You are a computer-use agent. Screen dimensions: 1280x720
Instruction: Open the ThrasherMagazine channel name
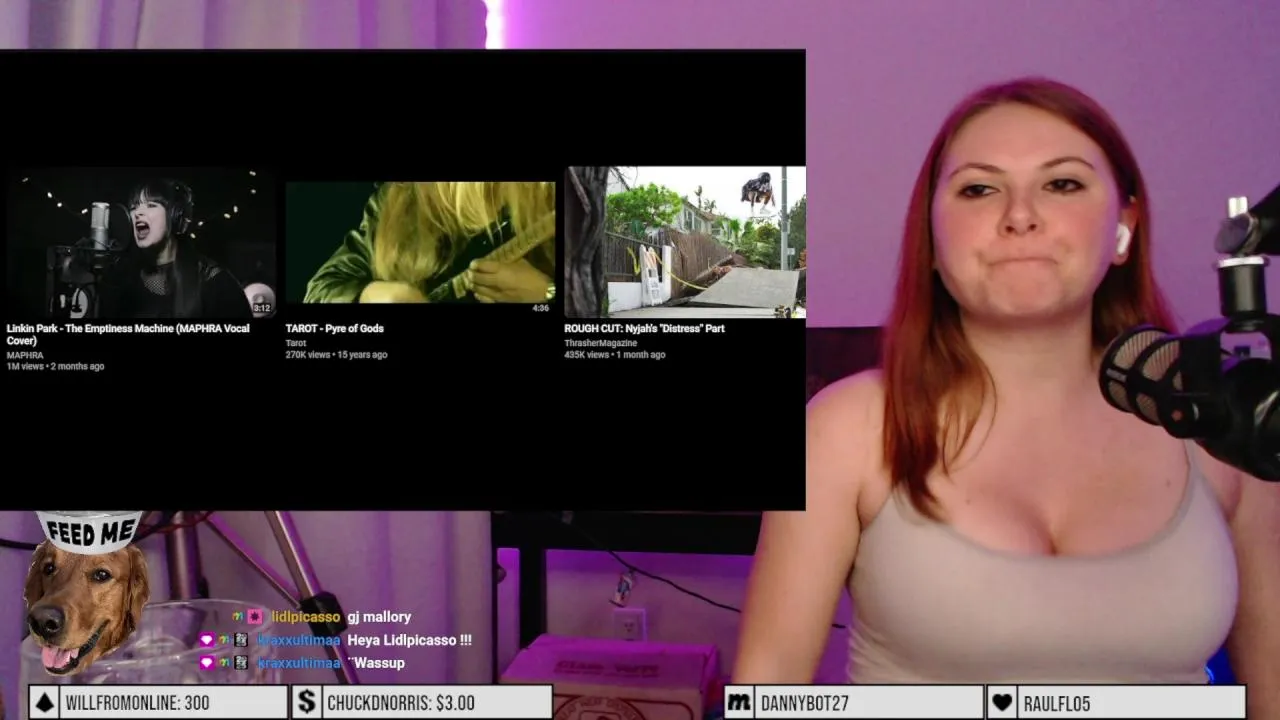[x=600, y=343]
